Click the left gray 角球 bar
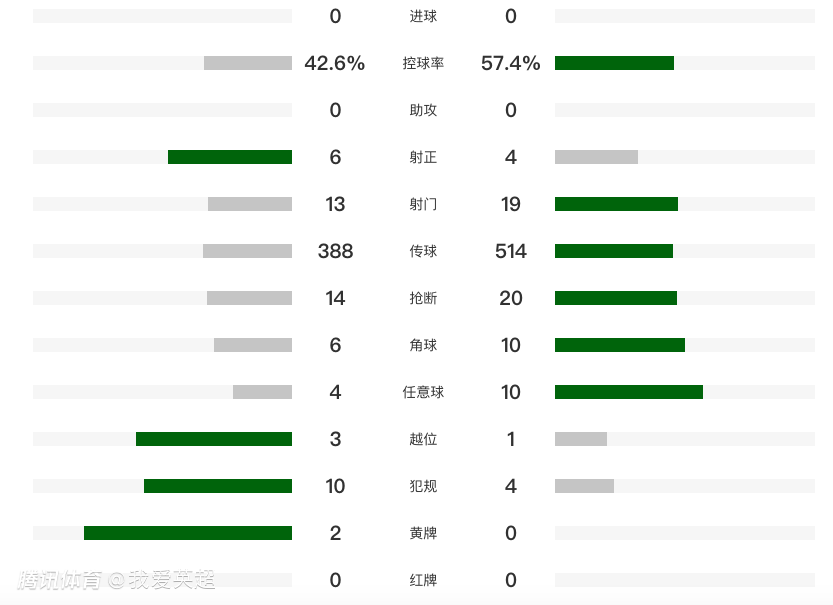Viewport: 833px width, 605px height. click(x=253, y=345)
